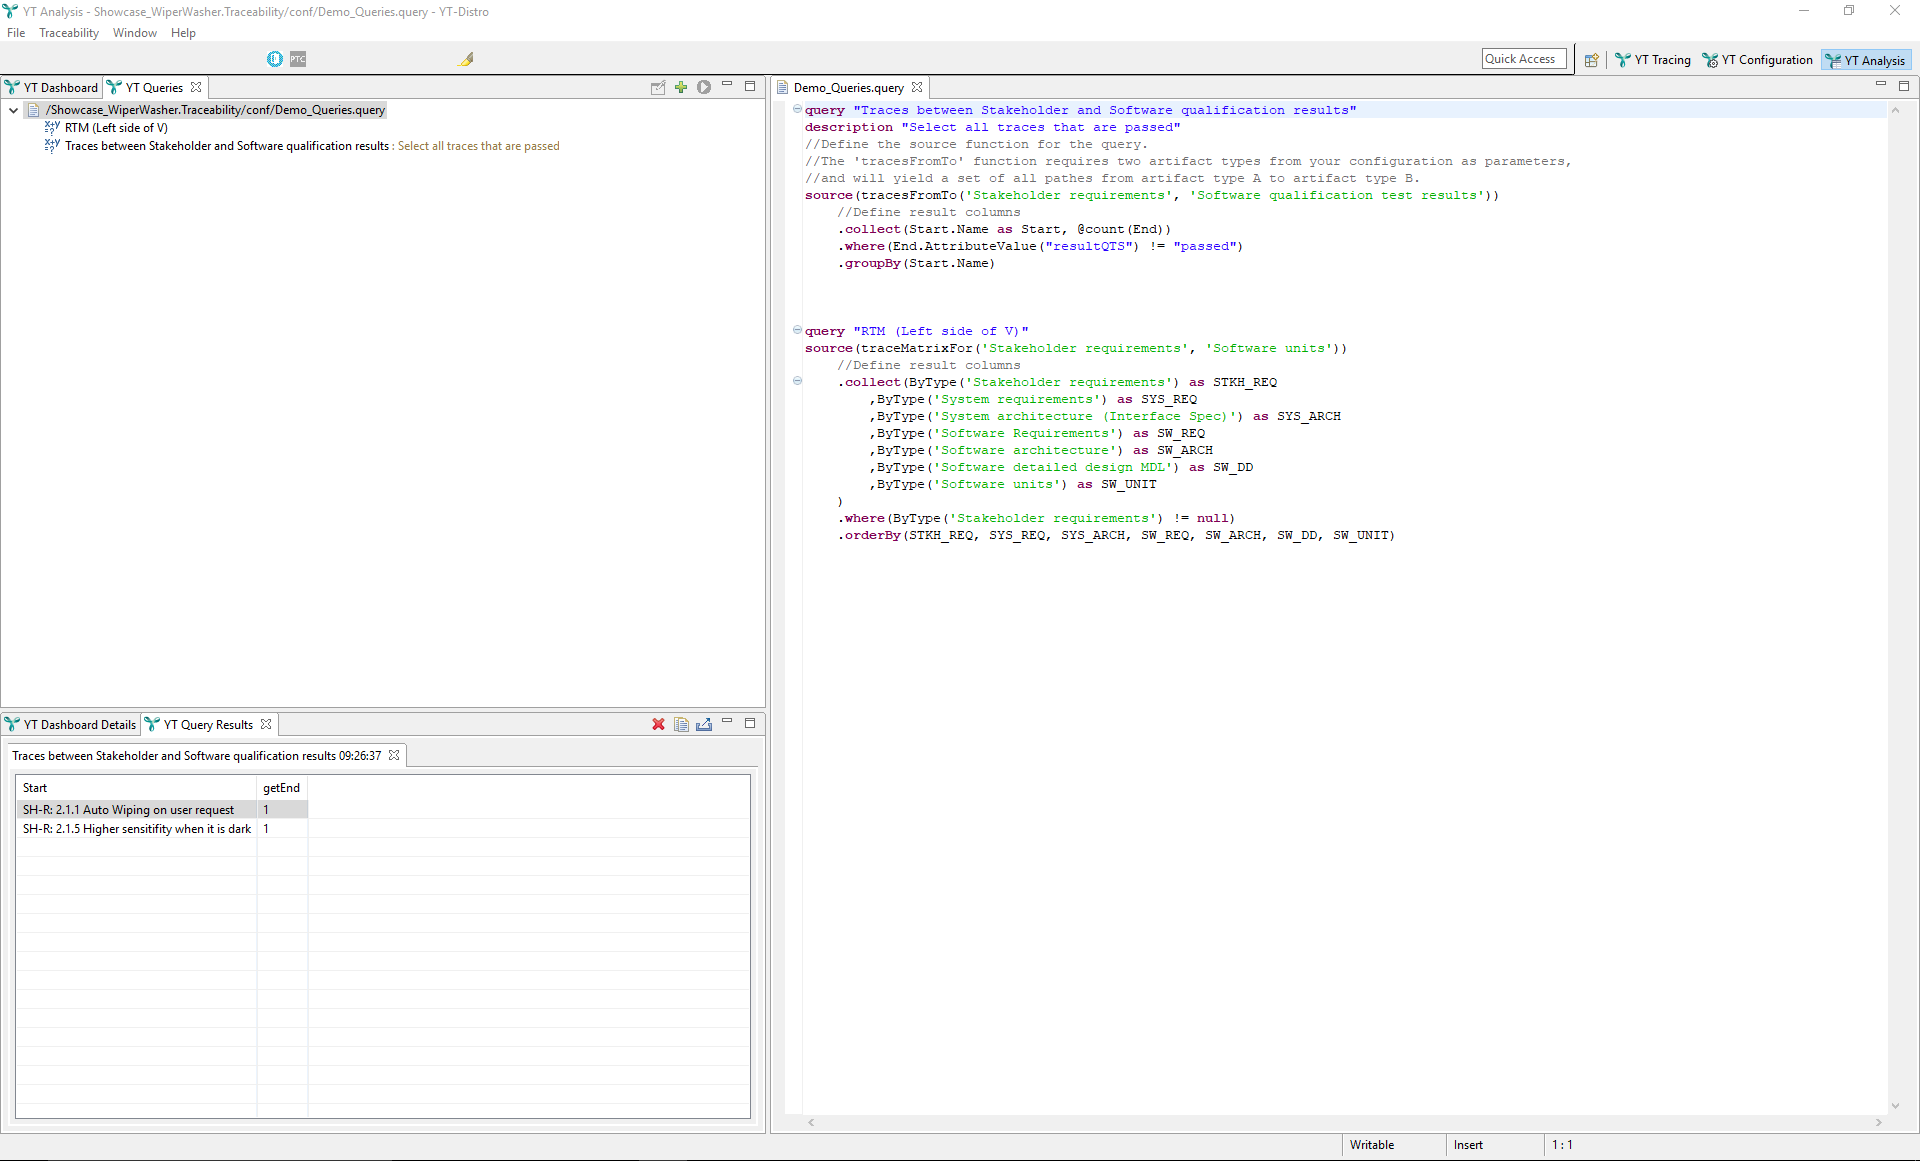Click editor horizontal scrollbar right arrow

click(x=1878, y=1123)
